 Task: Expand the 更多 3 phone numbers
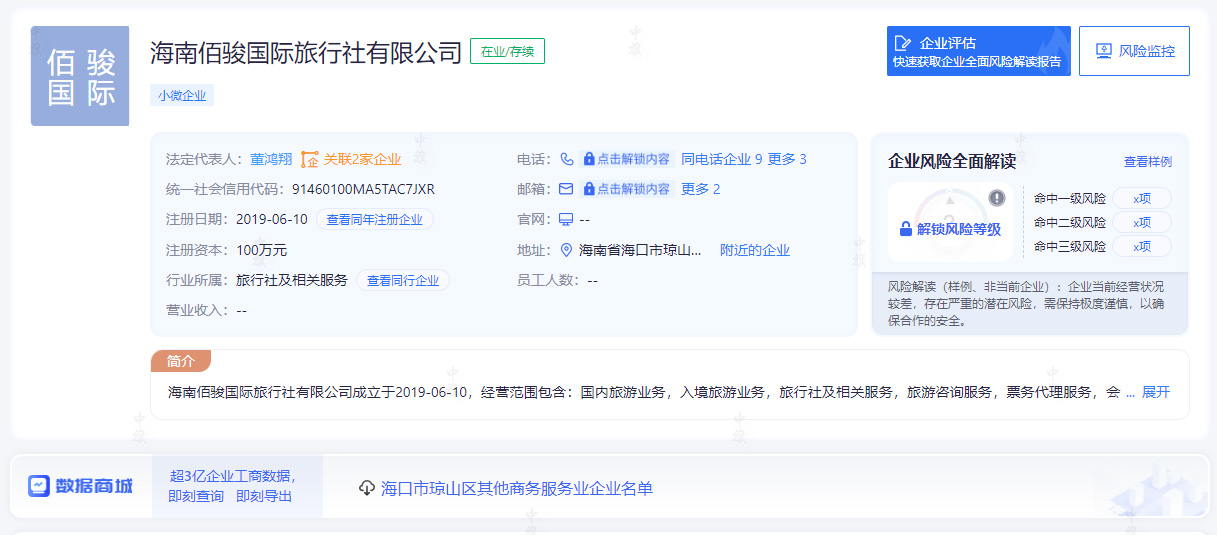pyautogui.click(x=786, y=159)
